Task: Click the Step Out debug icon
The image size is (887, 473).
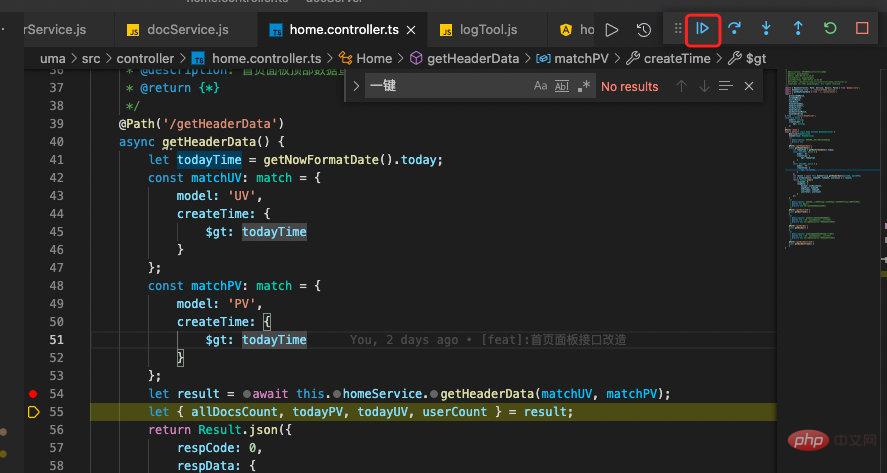Action: 798,29
